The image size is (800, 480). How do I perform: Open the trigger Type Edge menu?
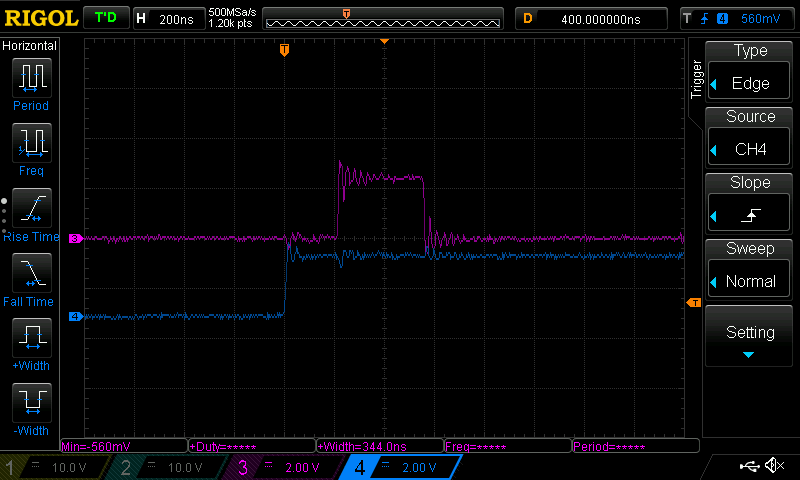click(749, 70)
